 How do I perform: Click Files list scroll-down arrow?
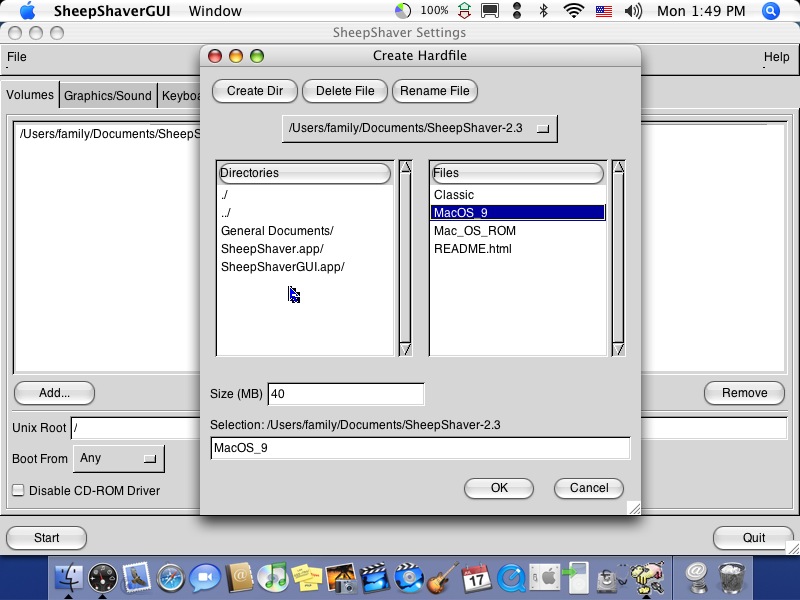(x=618, y=349)
